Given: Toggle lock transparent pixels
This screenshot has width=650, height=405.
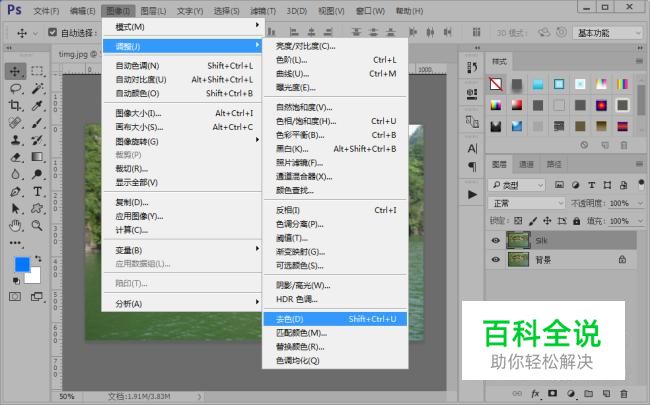Looking at the screenshot, I should [x=518, y=221].
